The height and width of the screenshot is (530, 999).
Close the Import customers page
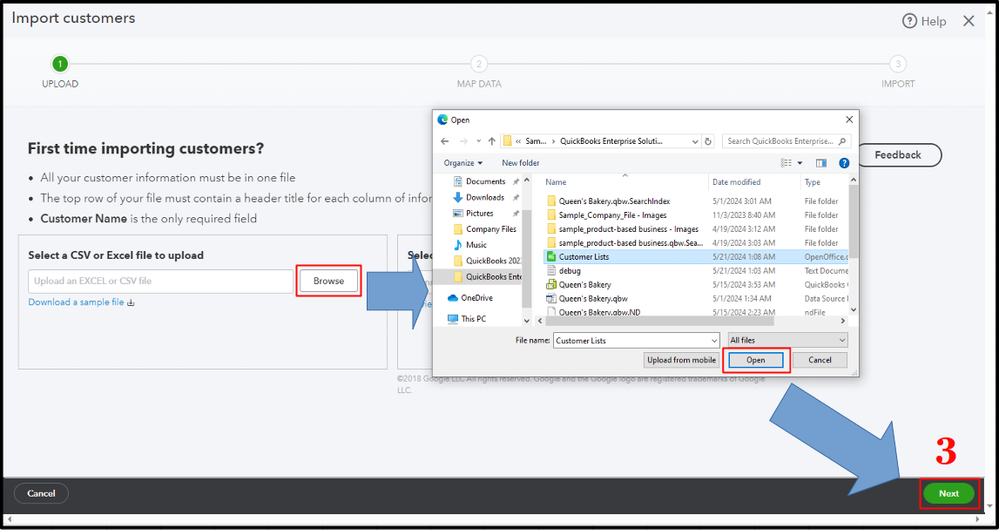click(x=968, y=21)
